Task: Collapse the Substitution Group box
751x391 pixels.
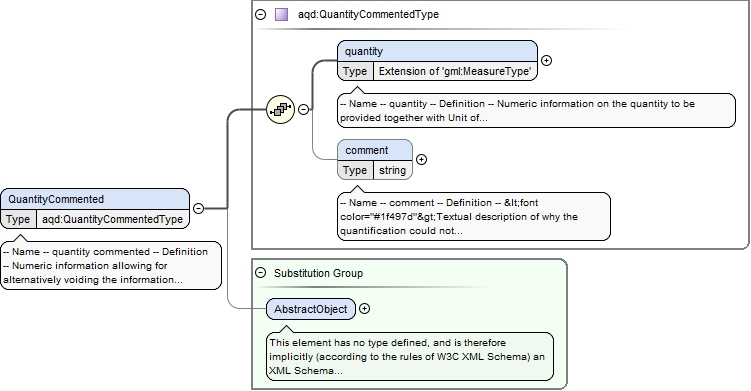Action: coord(261,273)
